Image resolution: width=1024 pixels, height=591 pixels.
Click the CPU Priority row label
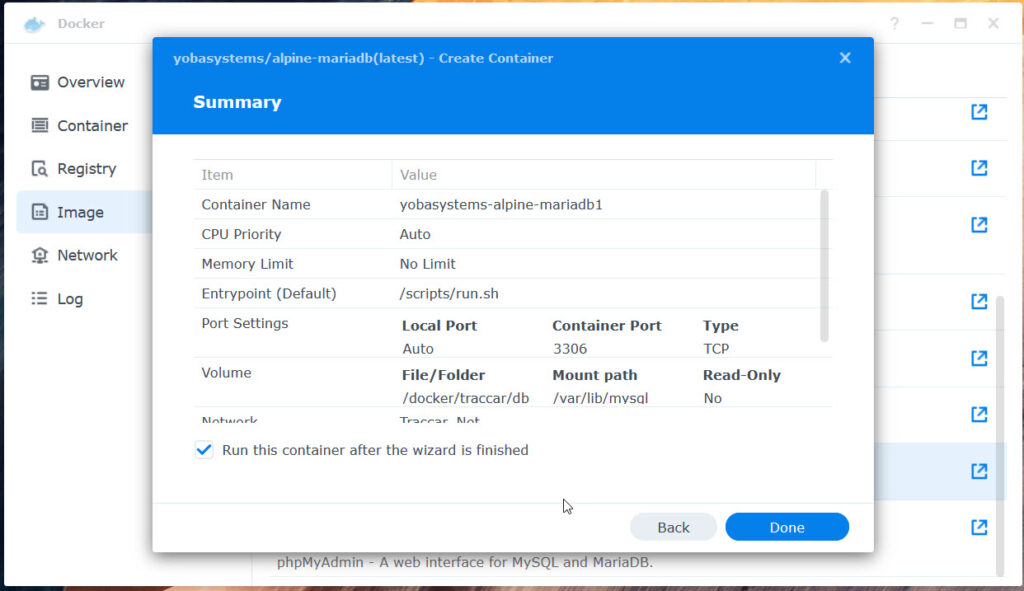(241, 234)
